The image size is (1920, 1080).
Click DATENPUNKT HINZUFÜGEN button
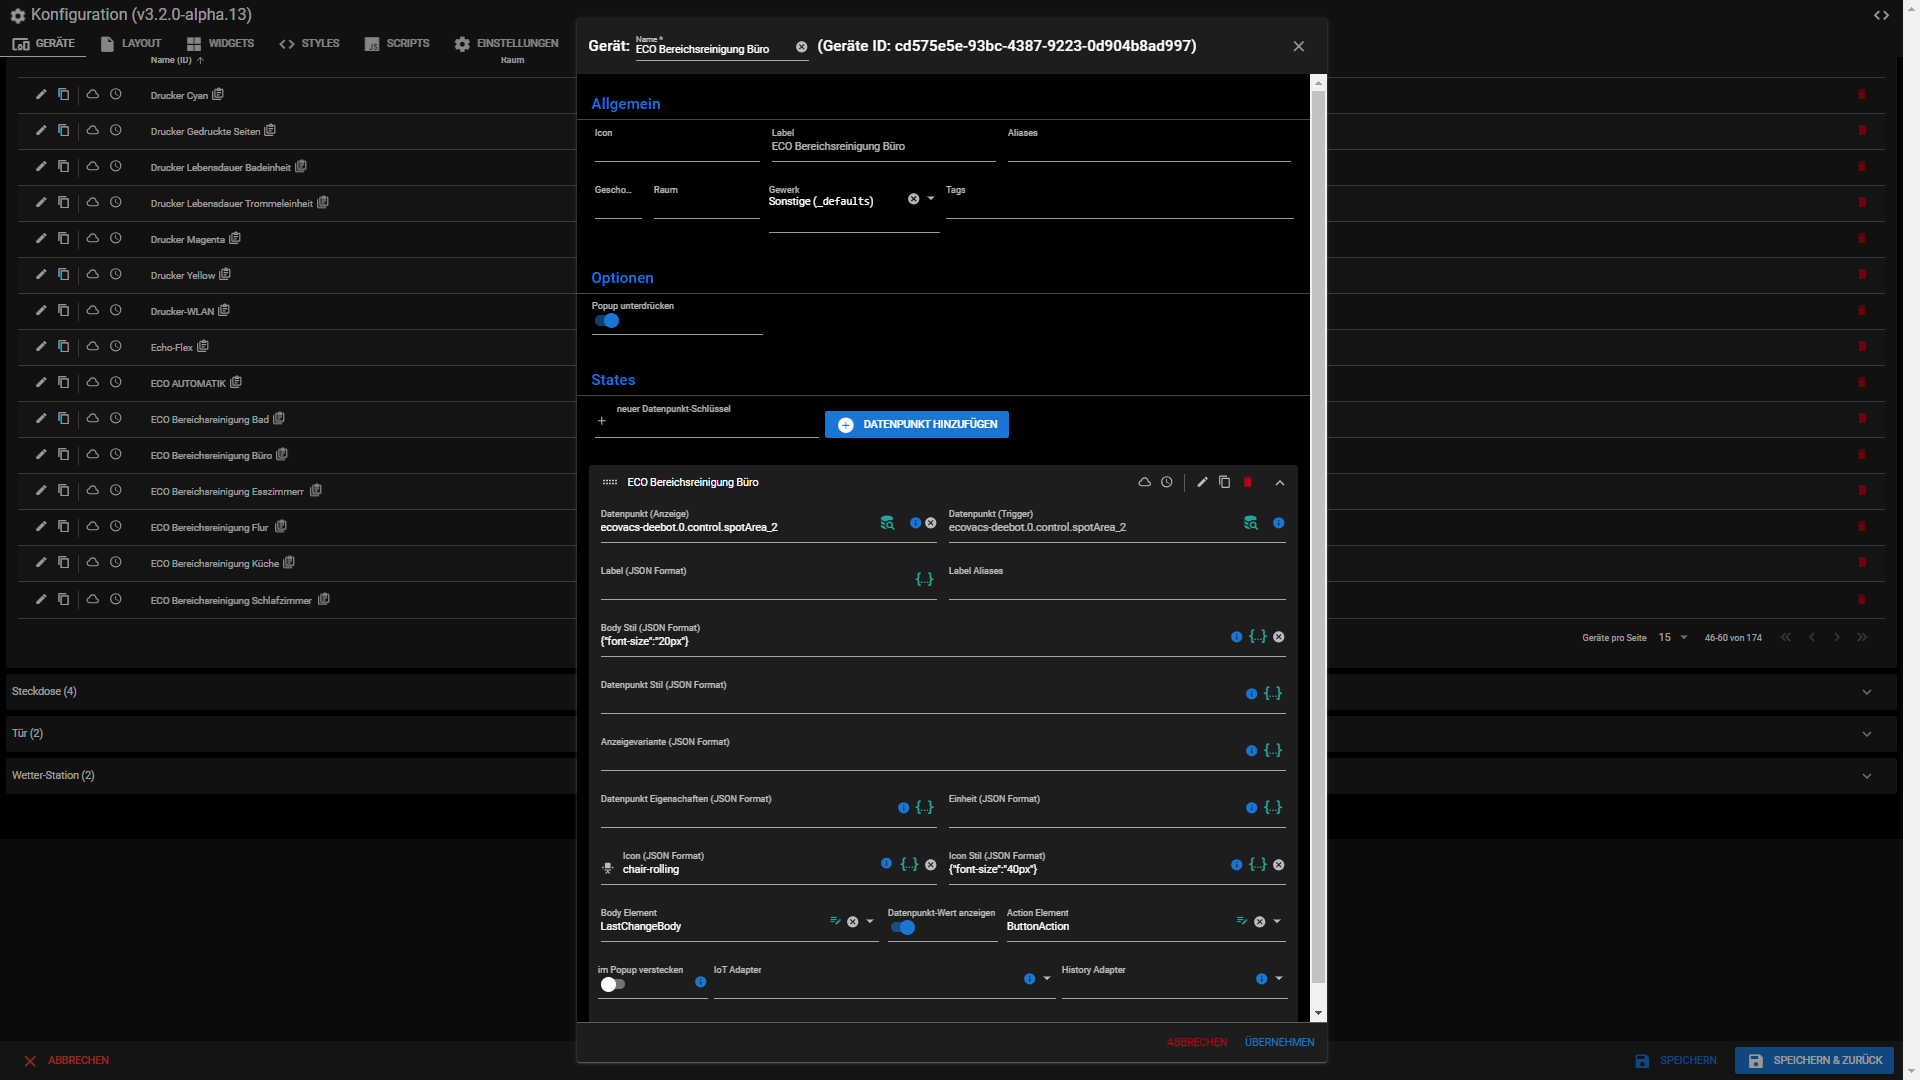pyautogui.click(x=917, y=425)
